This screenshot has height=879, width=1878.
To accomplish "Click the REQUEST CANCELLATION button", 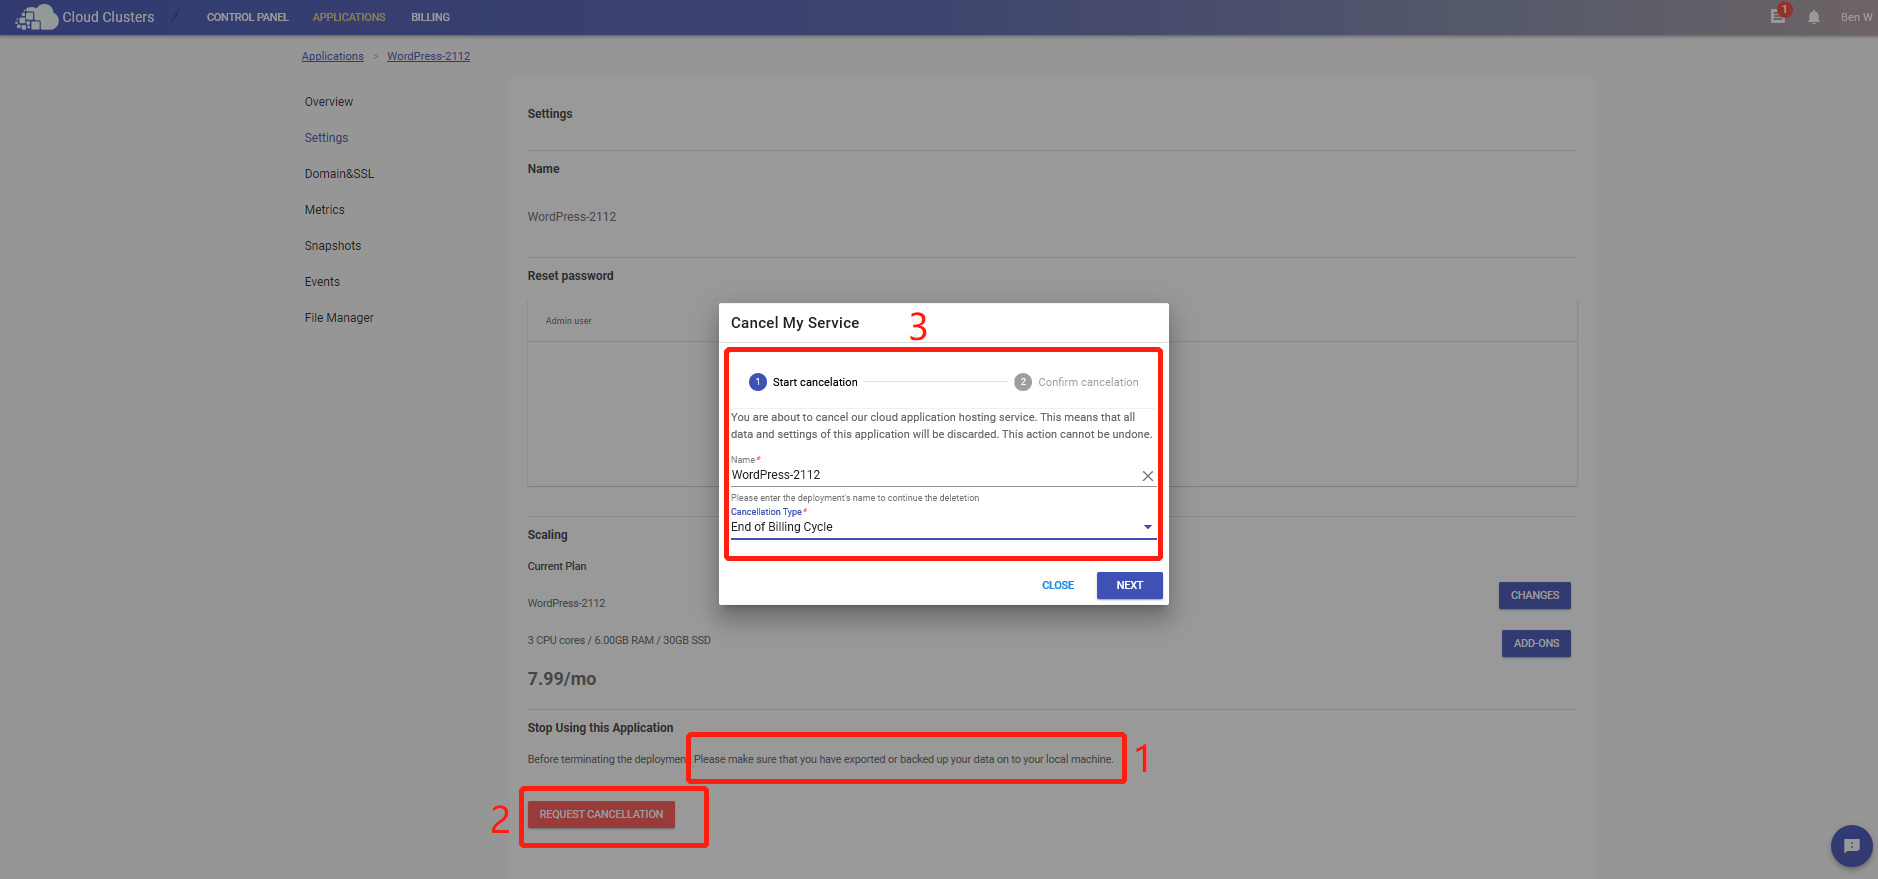I will (601, 814).
